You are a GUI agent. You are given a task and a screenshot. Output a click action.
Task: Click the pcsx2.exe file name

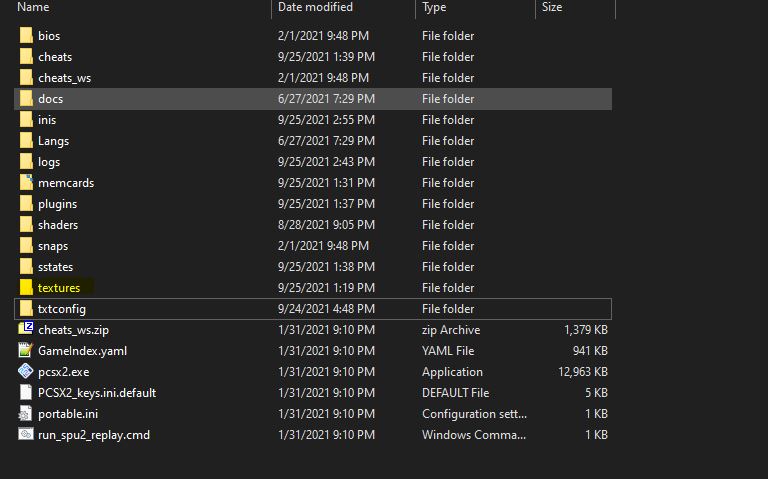click(64, 372)
